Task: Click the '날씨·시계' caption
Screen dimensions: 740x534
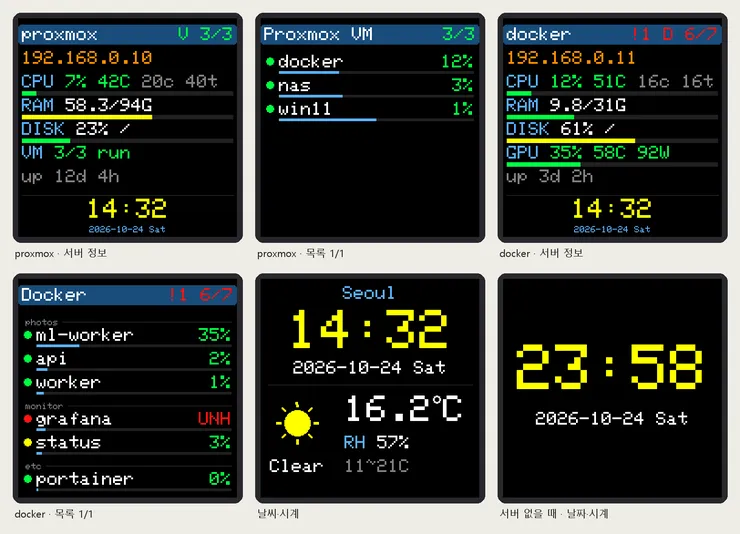Action: coord(278,514)
